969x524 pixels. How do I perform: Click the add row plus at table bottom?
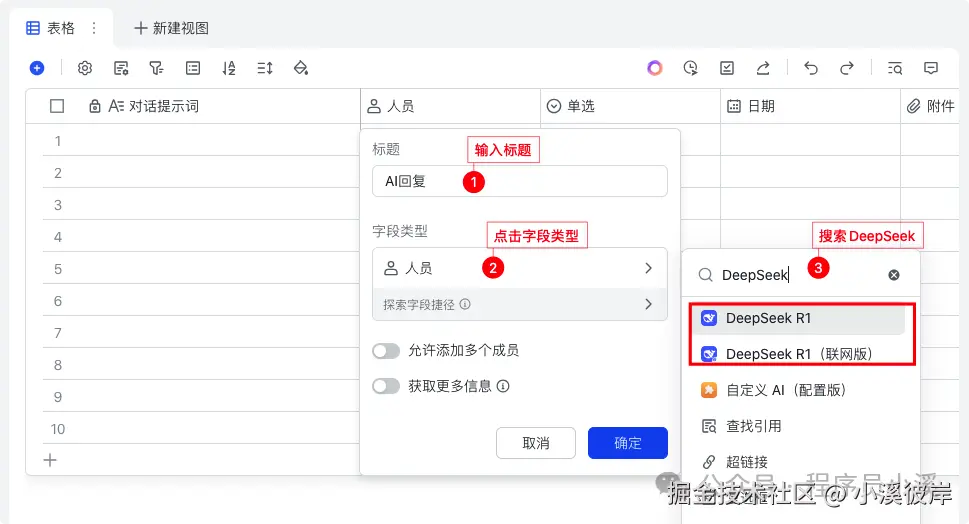pyautogui.click(x=50, y=460)
